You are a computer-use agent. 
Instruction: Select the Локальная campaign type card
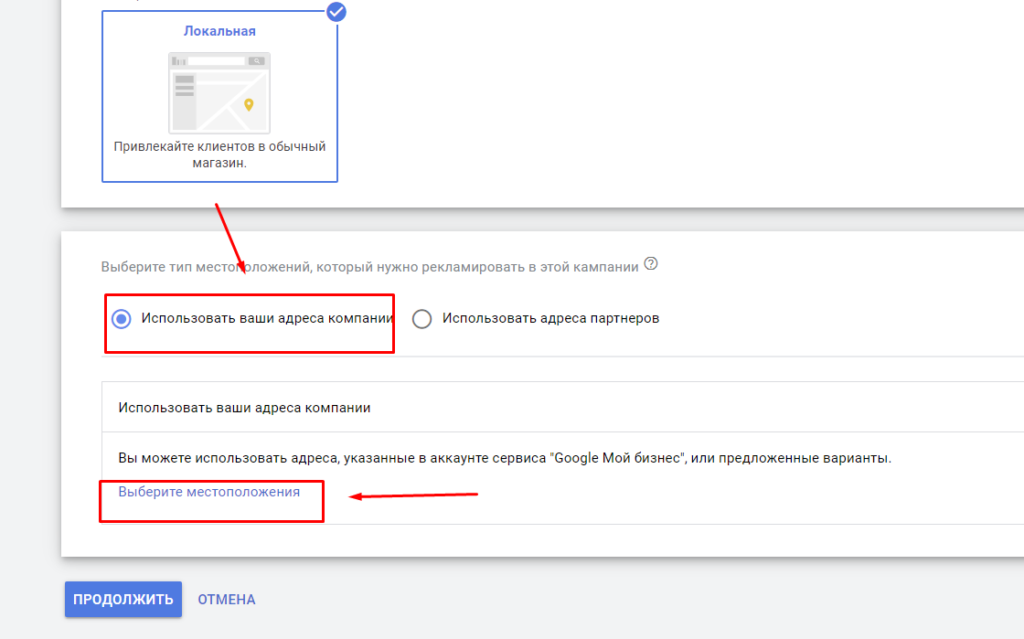pyautogui.click(x=219, y=96)
